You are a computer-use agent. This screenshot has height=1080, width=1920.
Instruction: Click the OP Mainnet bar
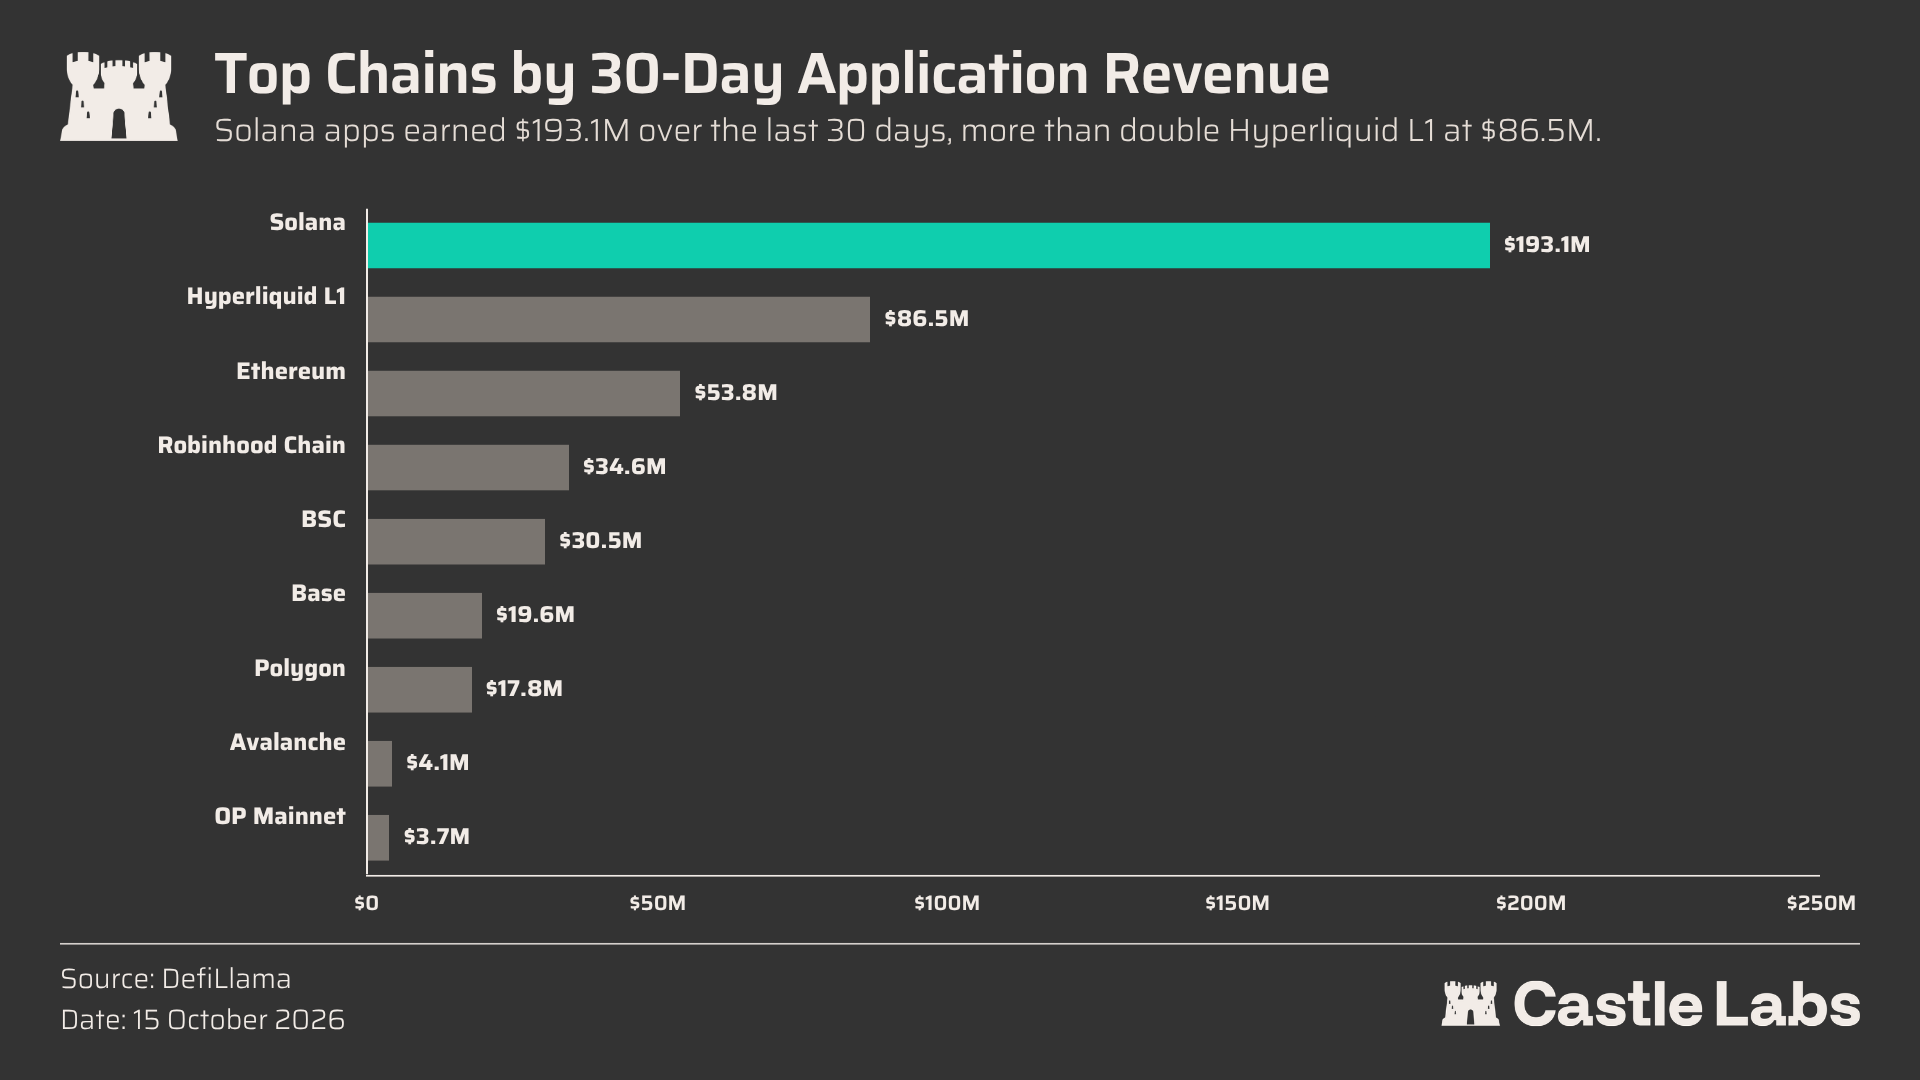(x=378, y=837)
